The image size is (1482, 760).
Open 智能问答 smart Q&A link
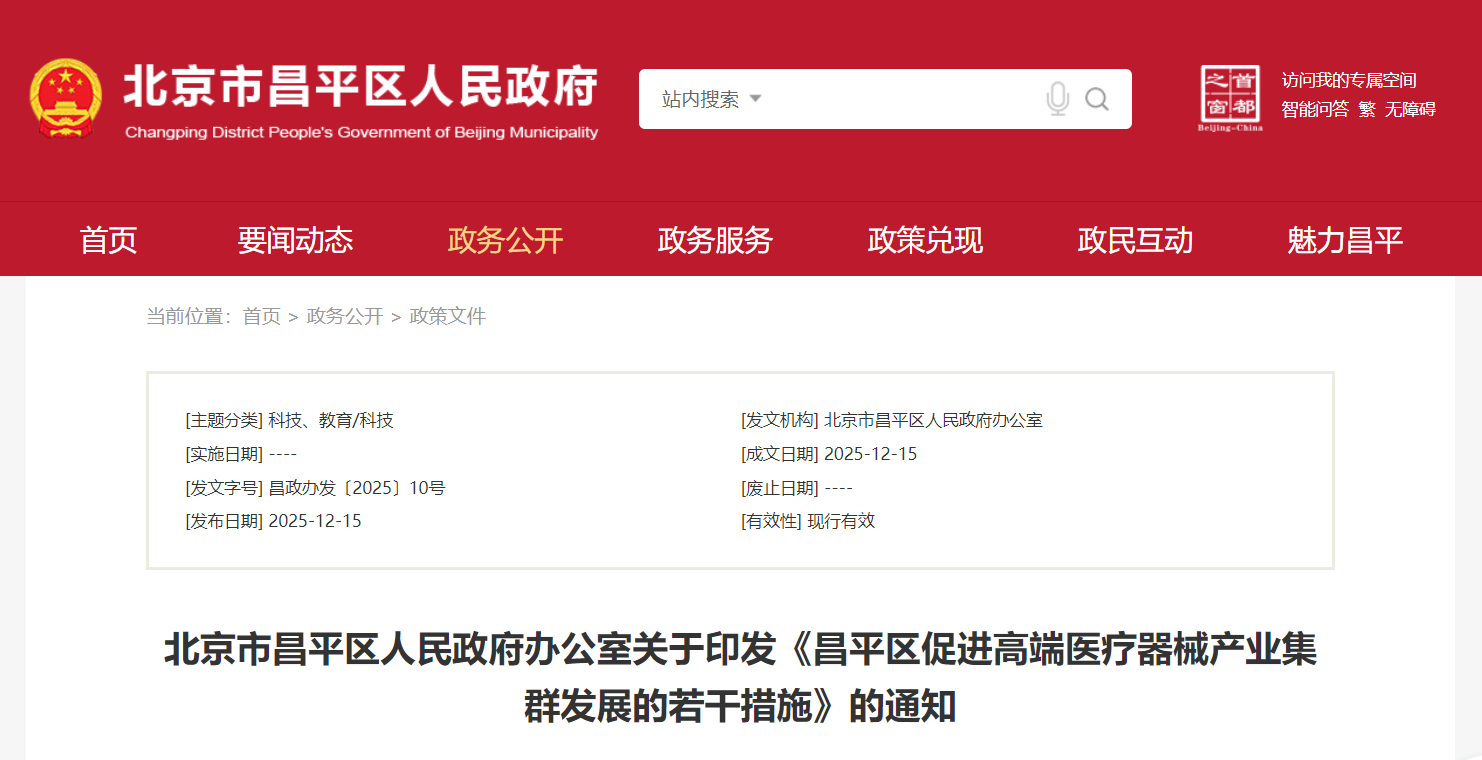pos(1315,110)
